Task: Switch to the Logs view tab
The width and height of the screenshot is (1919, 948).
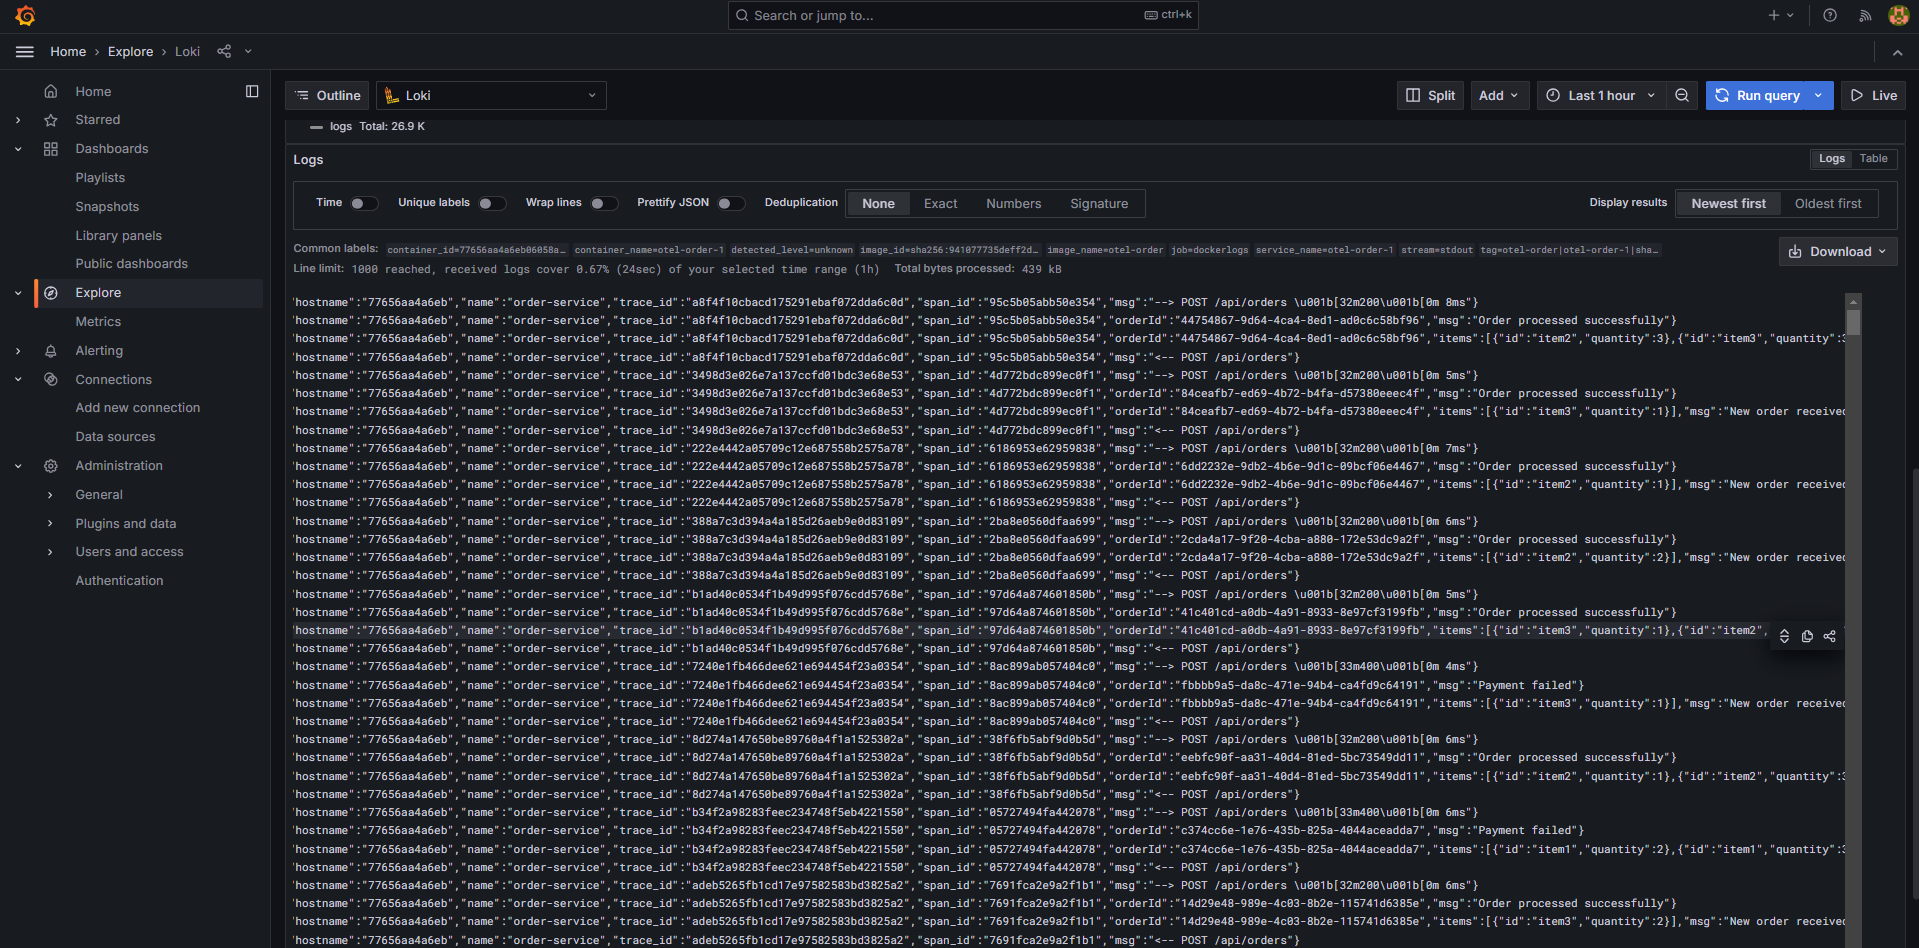Action: 1831,159
